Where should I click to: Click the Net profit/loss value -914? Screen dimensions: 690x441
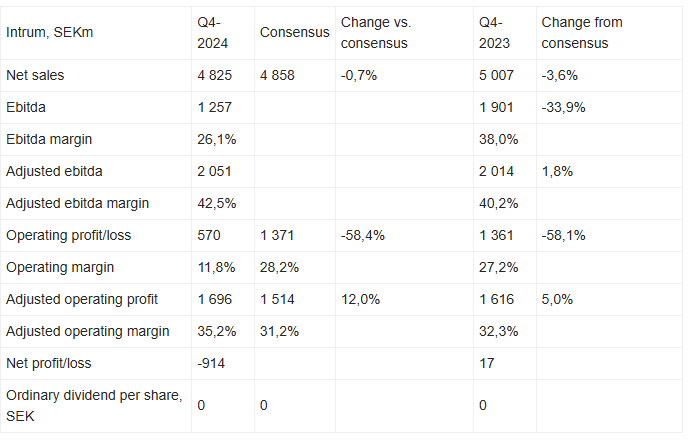(x=212, y=363)
